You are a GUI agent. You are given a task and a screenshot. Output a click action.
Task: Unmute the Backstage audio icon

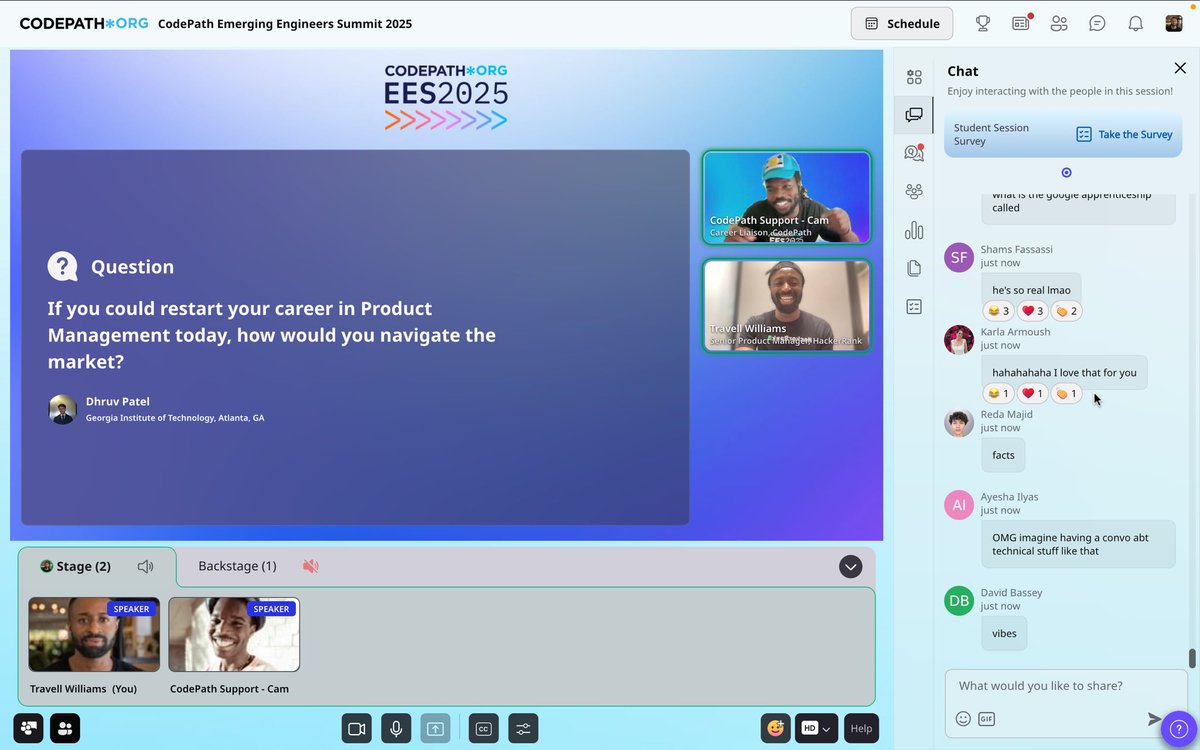coord(311,566)
